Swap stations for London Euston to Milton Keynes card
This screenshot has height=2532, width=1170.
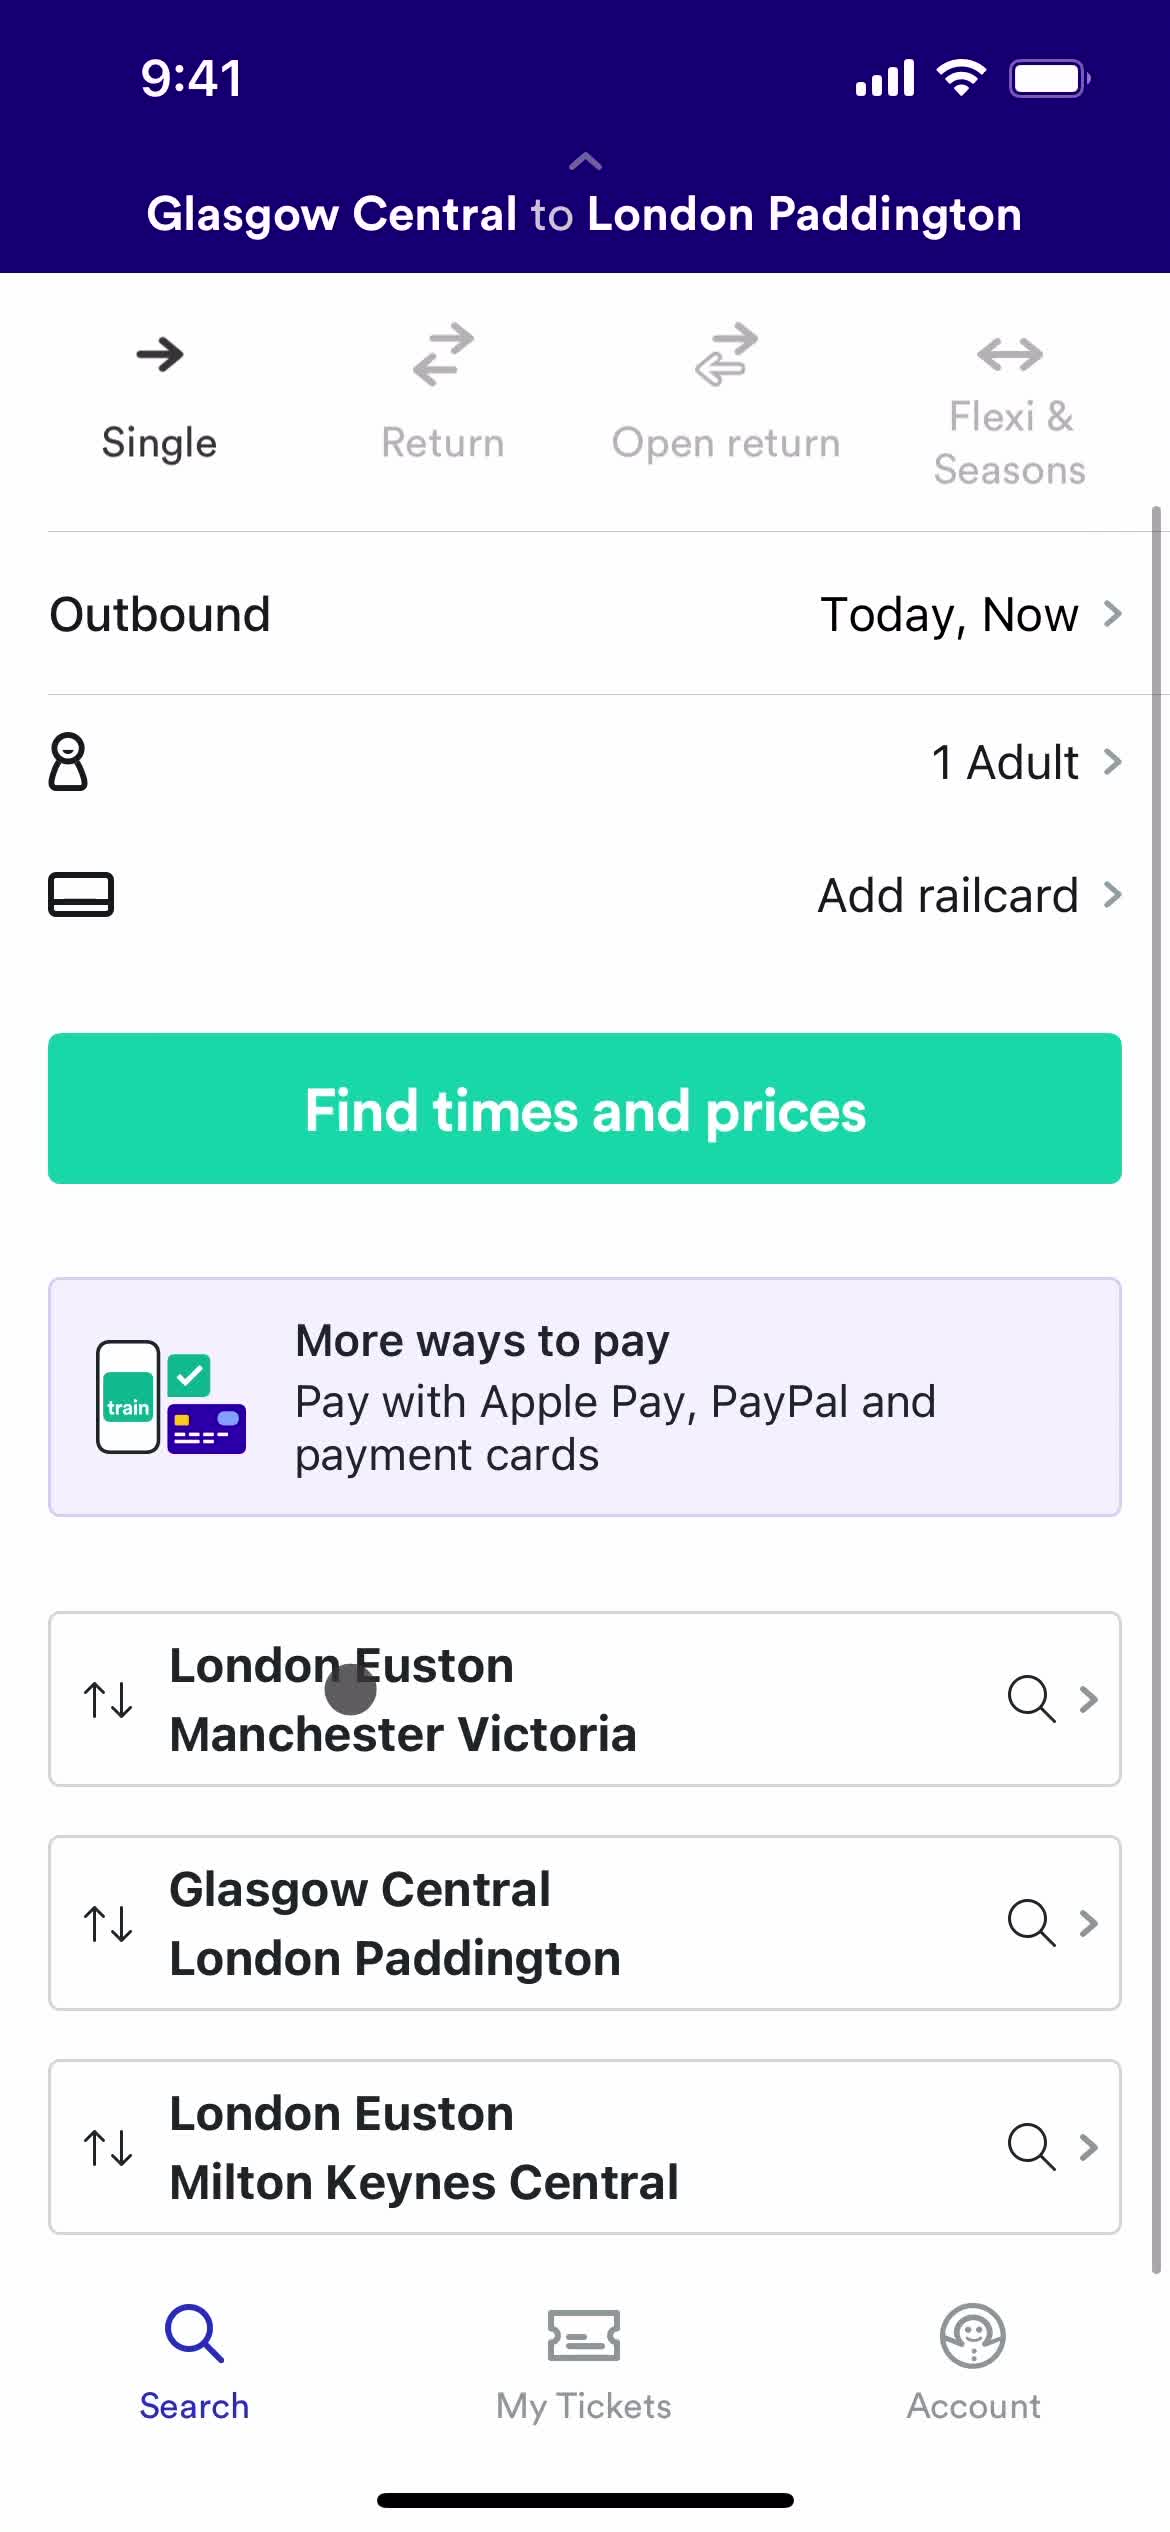pos(108,2147)
